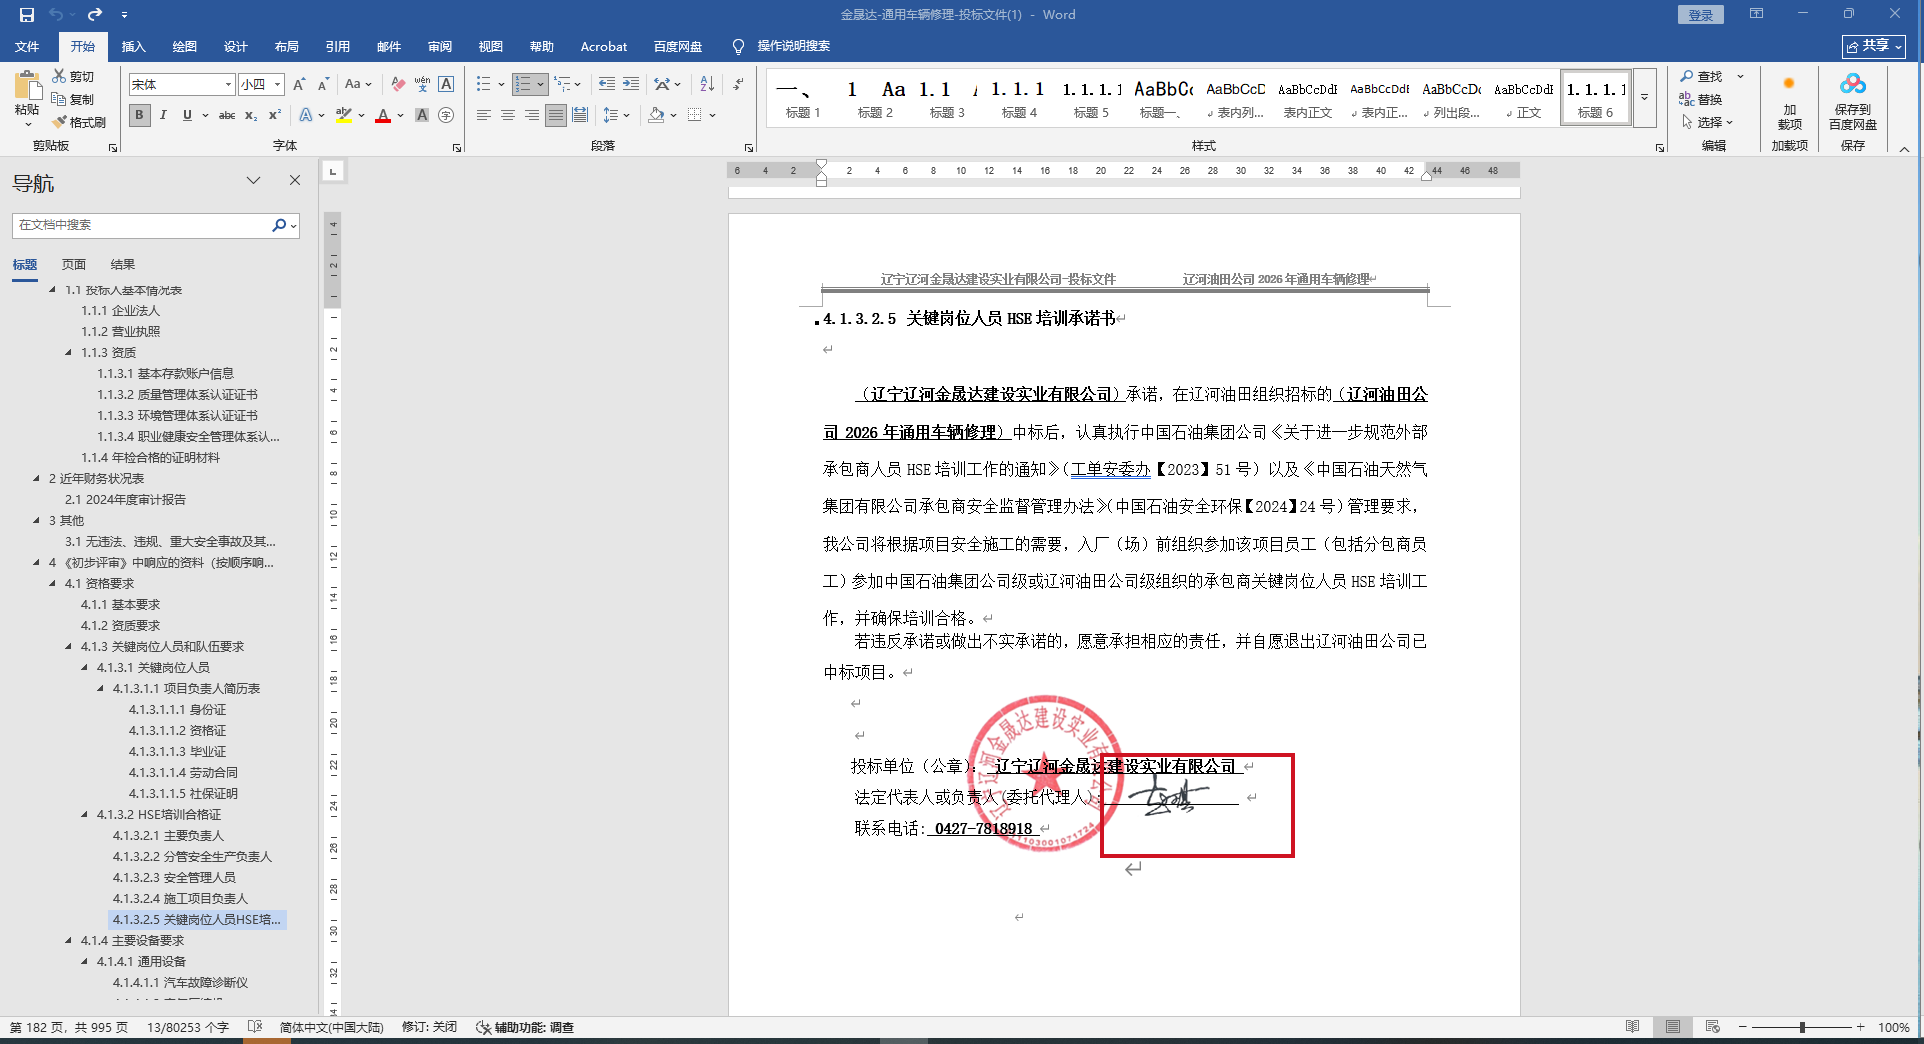Click the Paste clipboard icon
Image resolution: width=1924 pixels, height=1044 pixels.
pyautogui.click(x=27, y=86)
